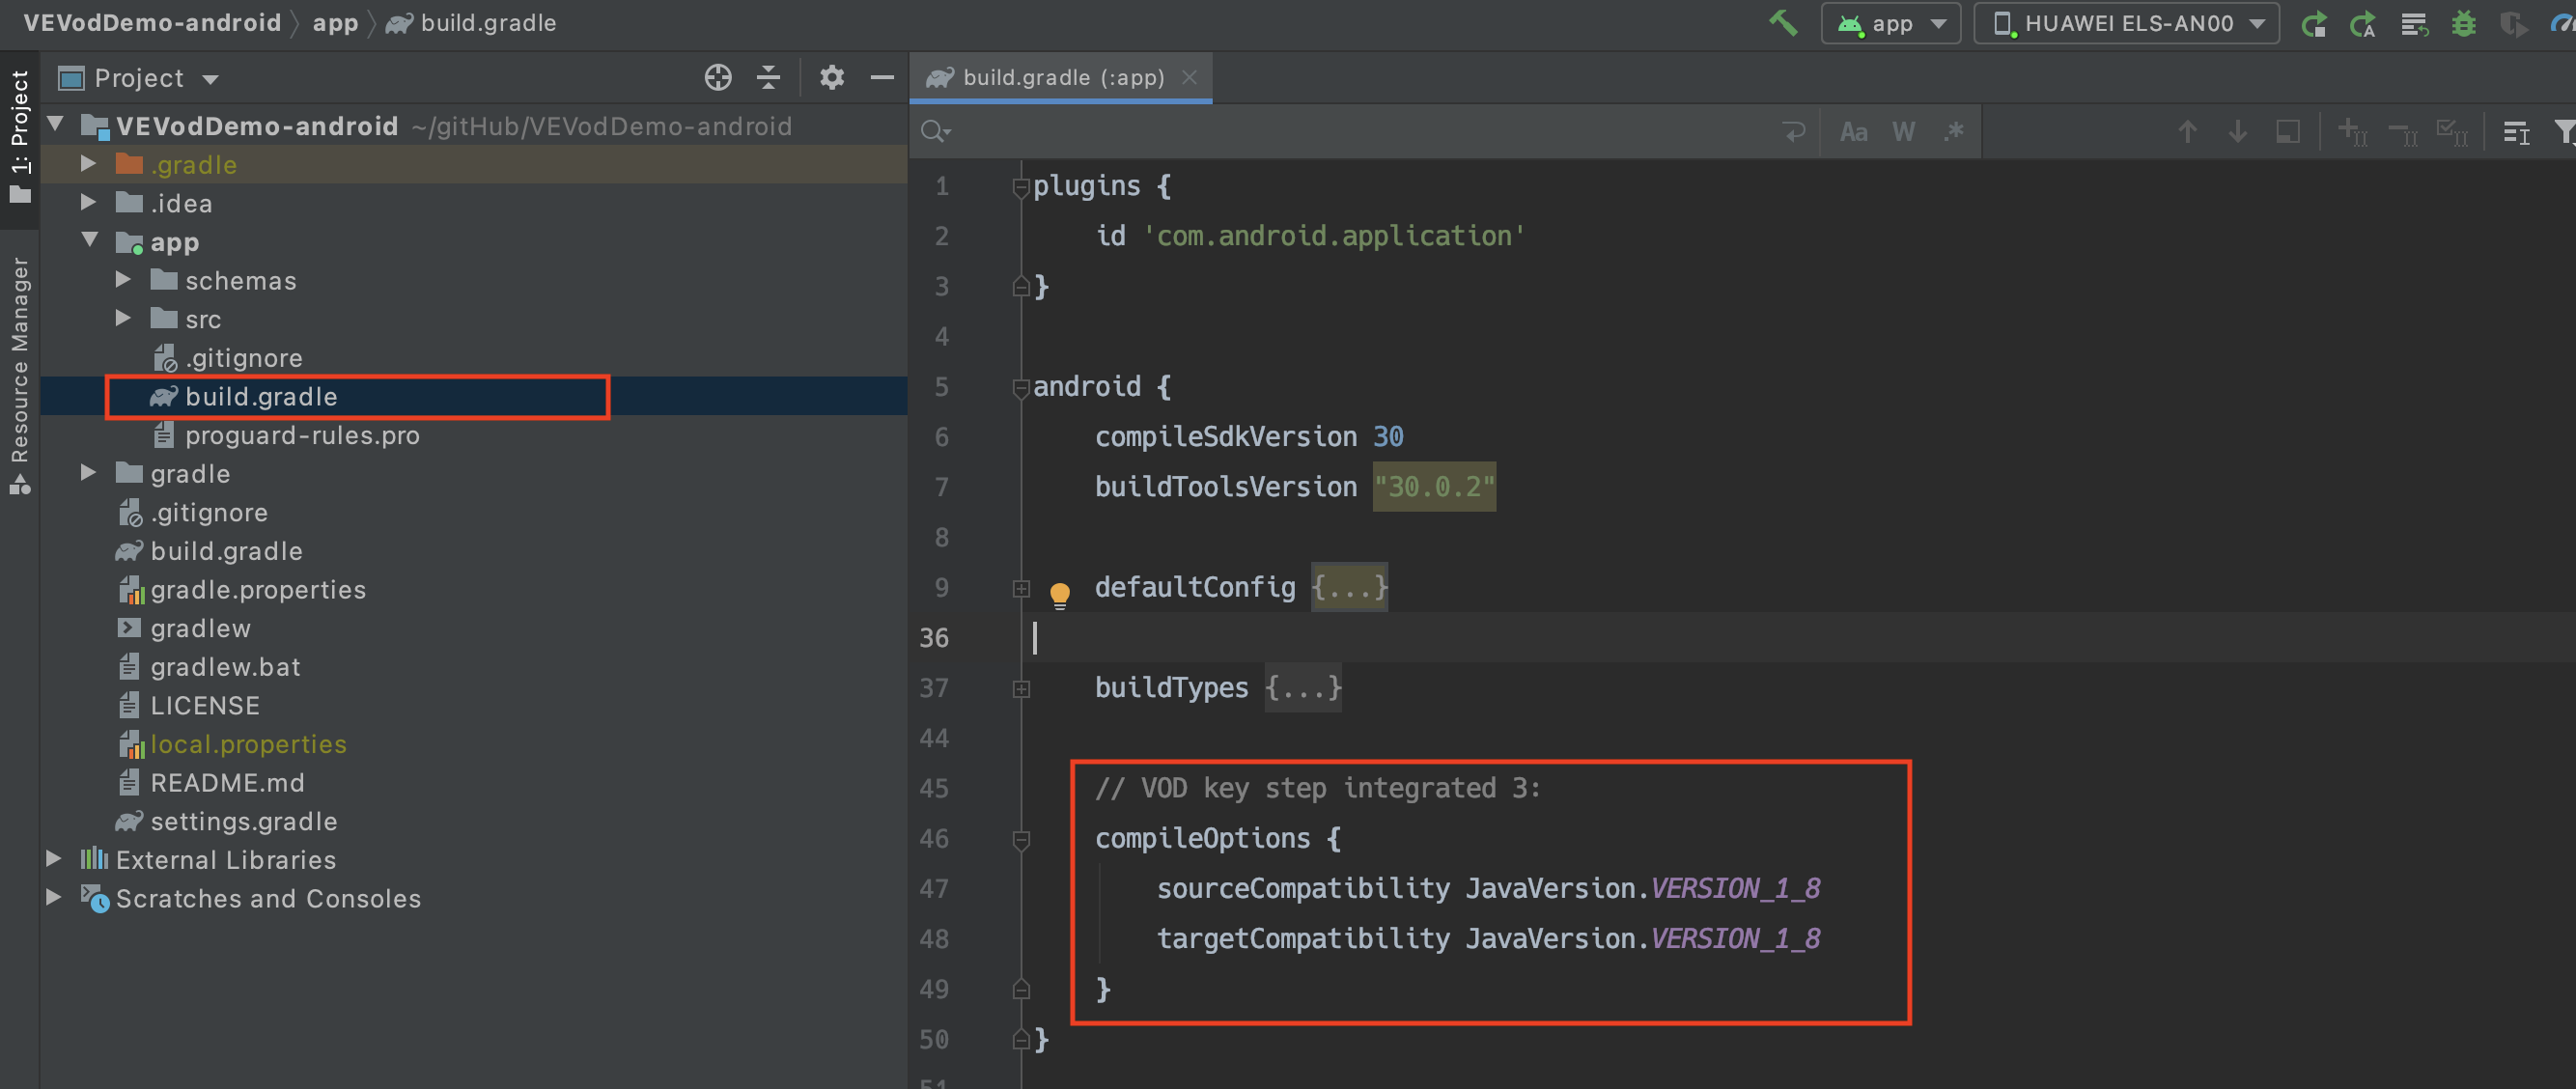Open the Resource Manager side tab

coord(20,375)
